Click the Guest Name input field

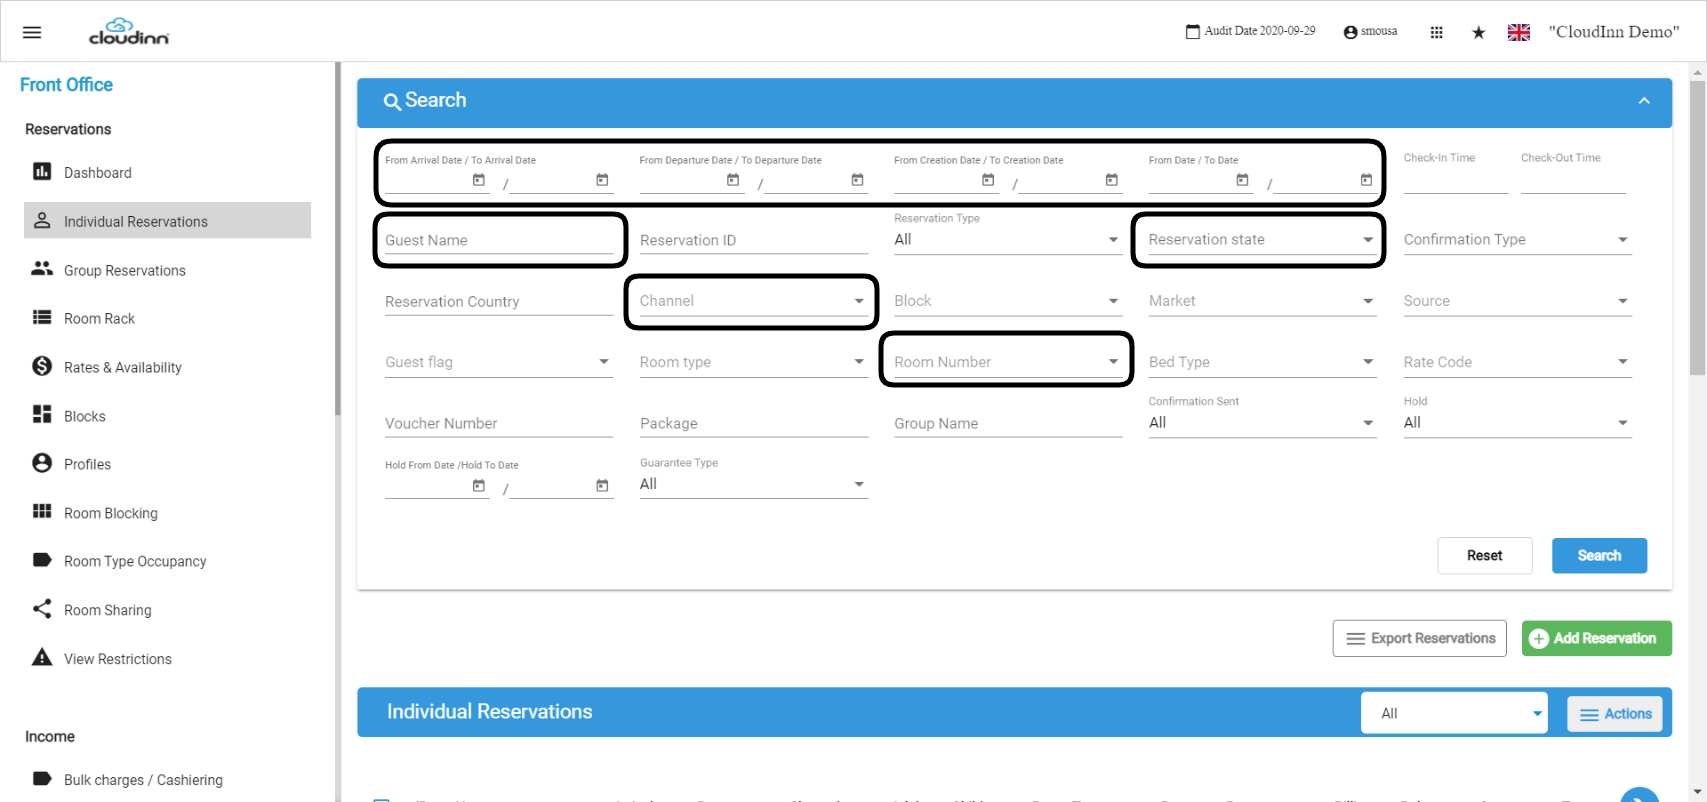tap(498, 240)
